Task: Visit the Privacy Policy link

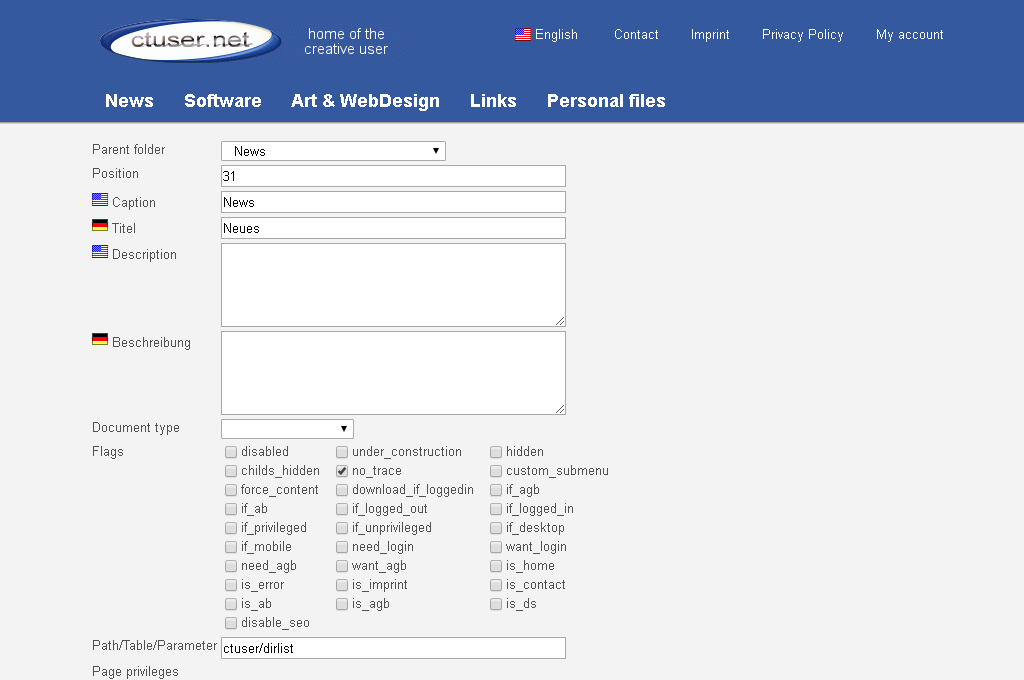Action: pos(802,34)
